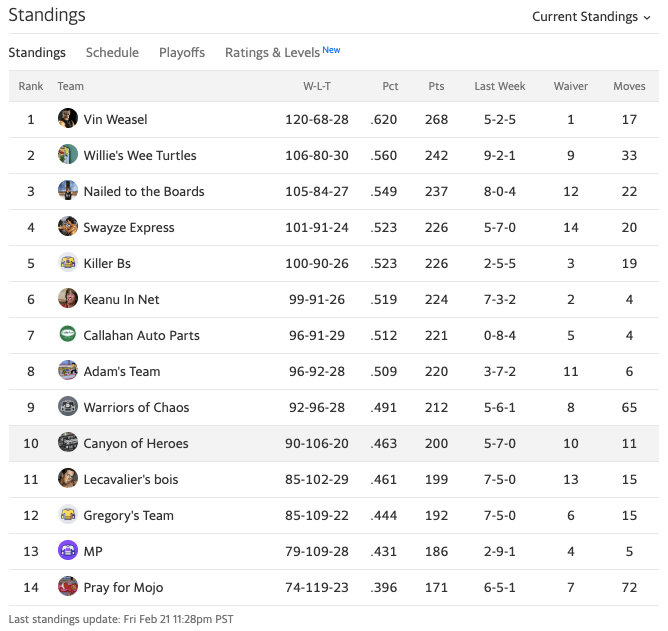
Task: Click Vin Weasel team avatar icon
Action: 68,119
